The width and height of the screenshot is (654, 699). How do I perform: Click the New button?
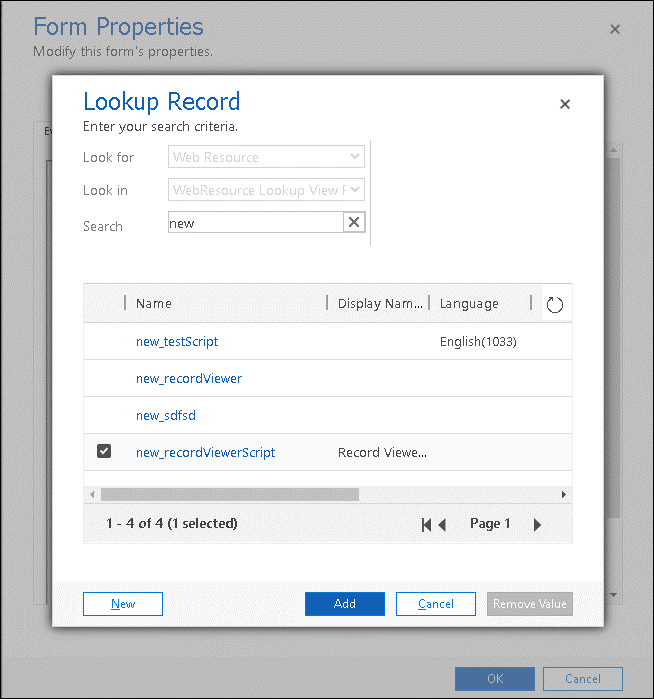(123, 604)
